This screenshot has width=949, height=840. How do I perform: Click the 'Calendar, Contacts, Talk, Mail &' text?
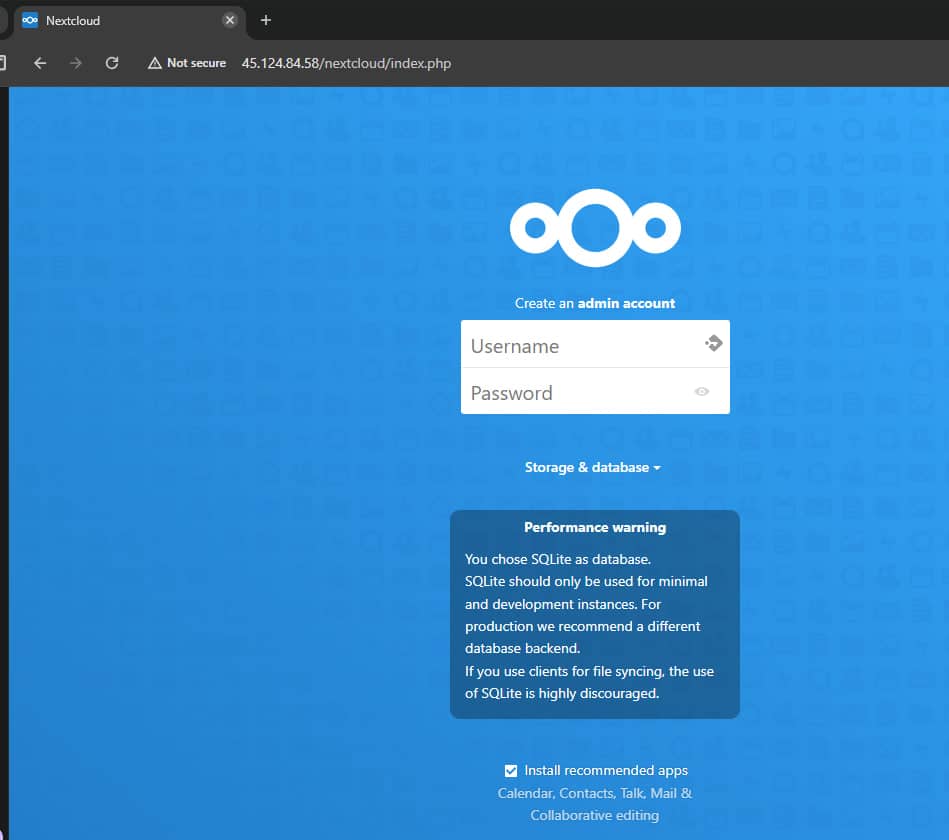[595, 793]
